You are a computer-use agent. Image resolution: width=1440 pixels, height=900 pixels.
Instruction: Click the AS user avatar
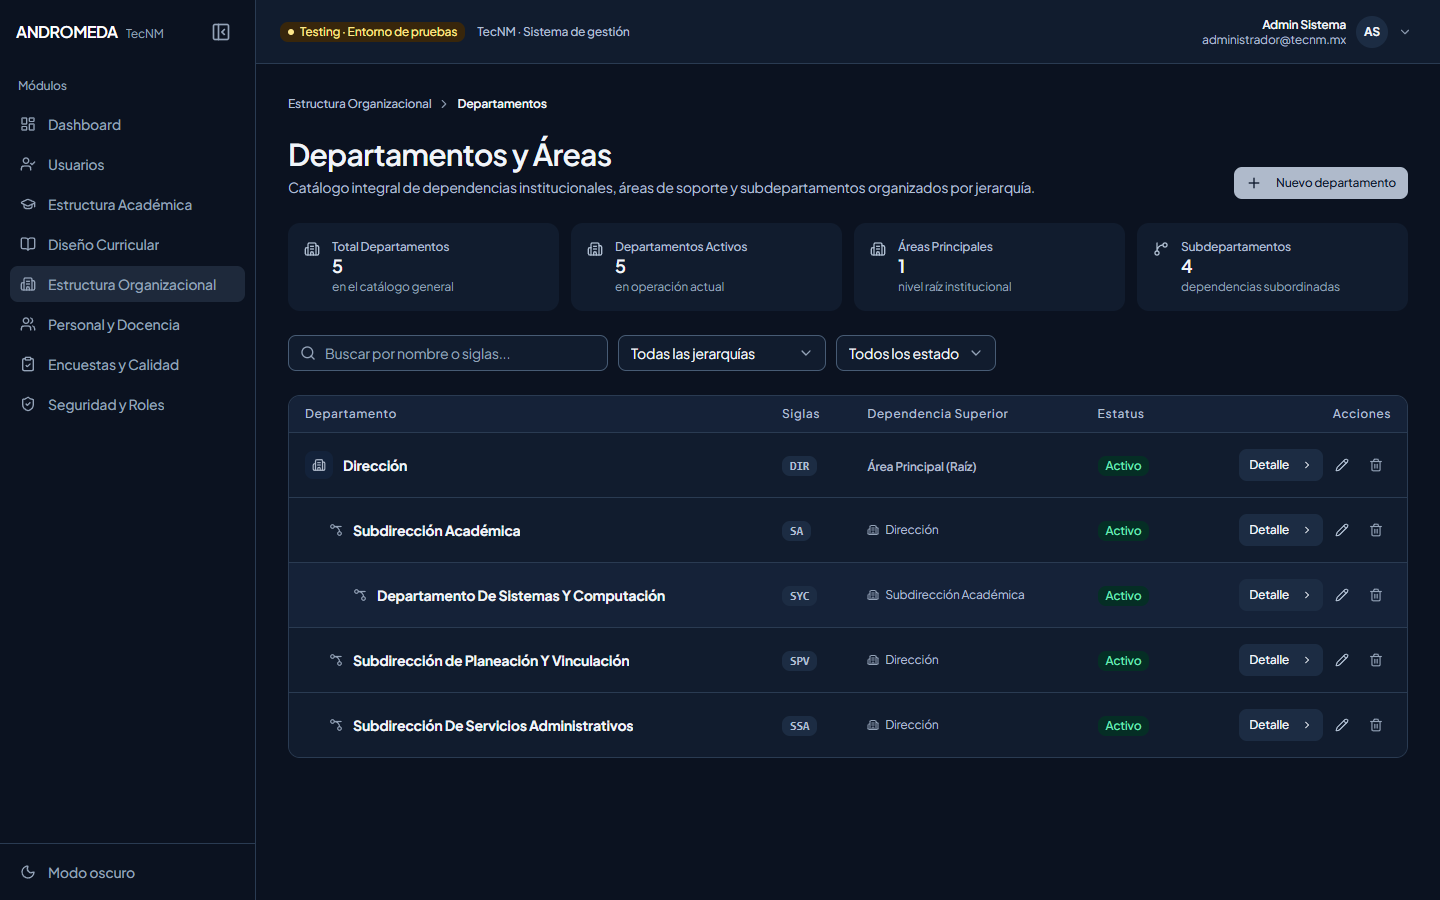[x=1372, y=32]
